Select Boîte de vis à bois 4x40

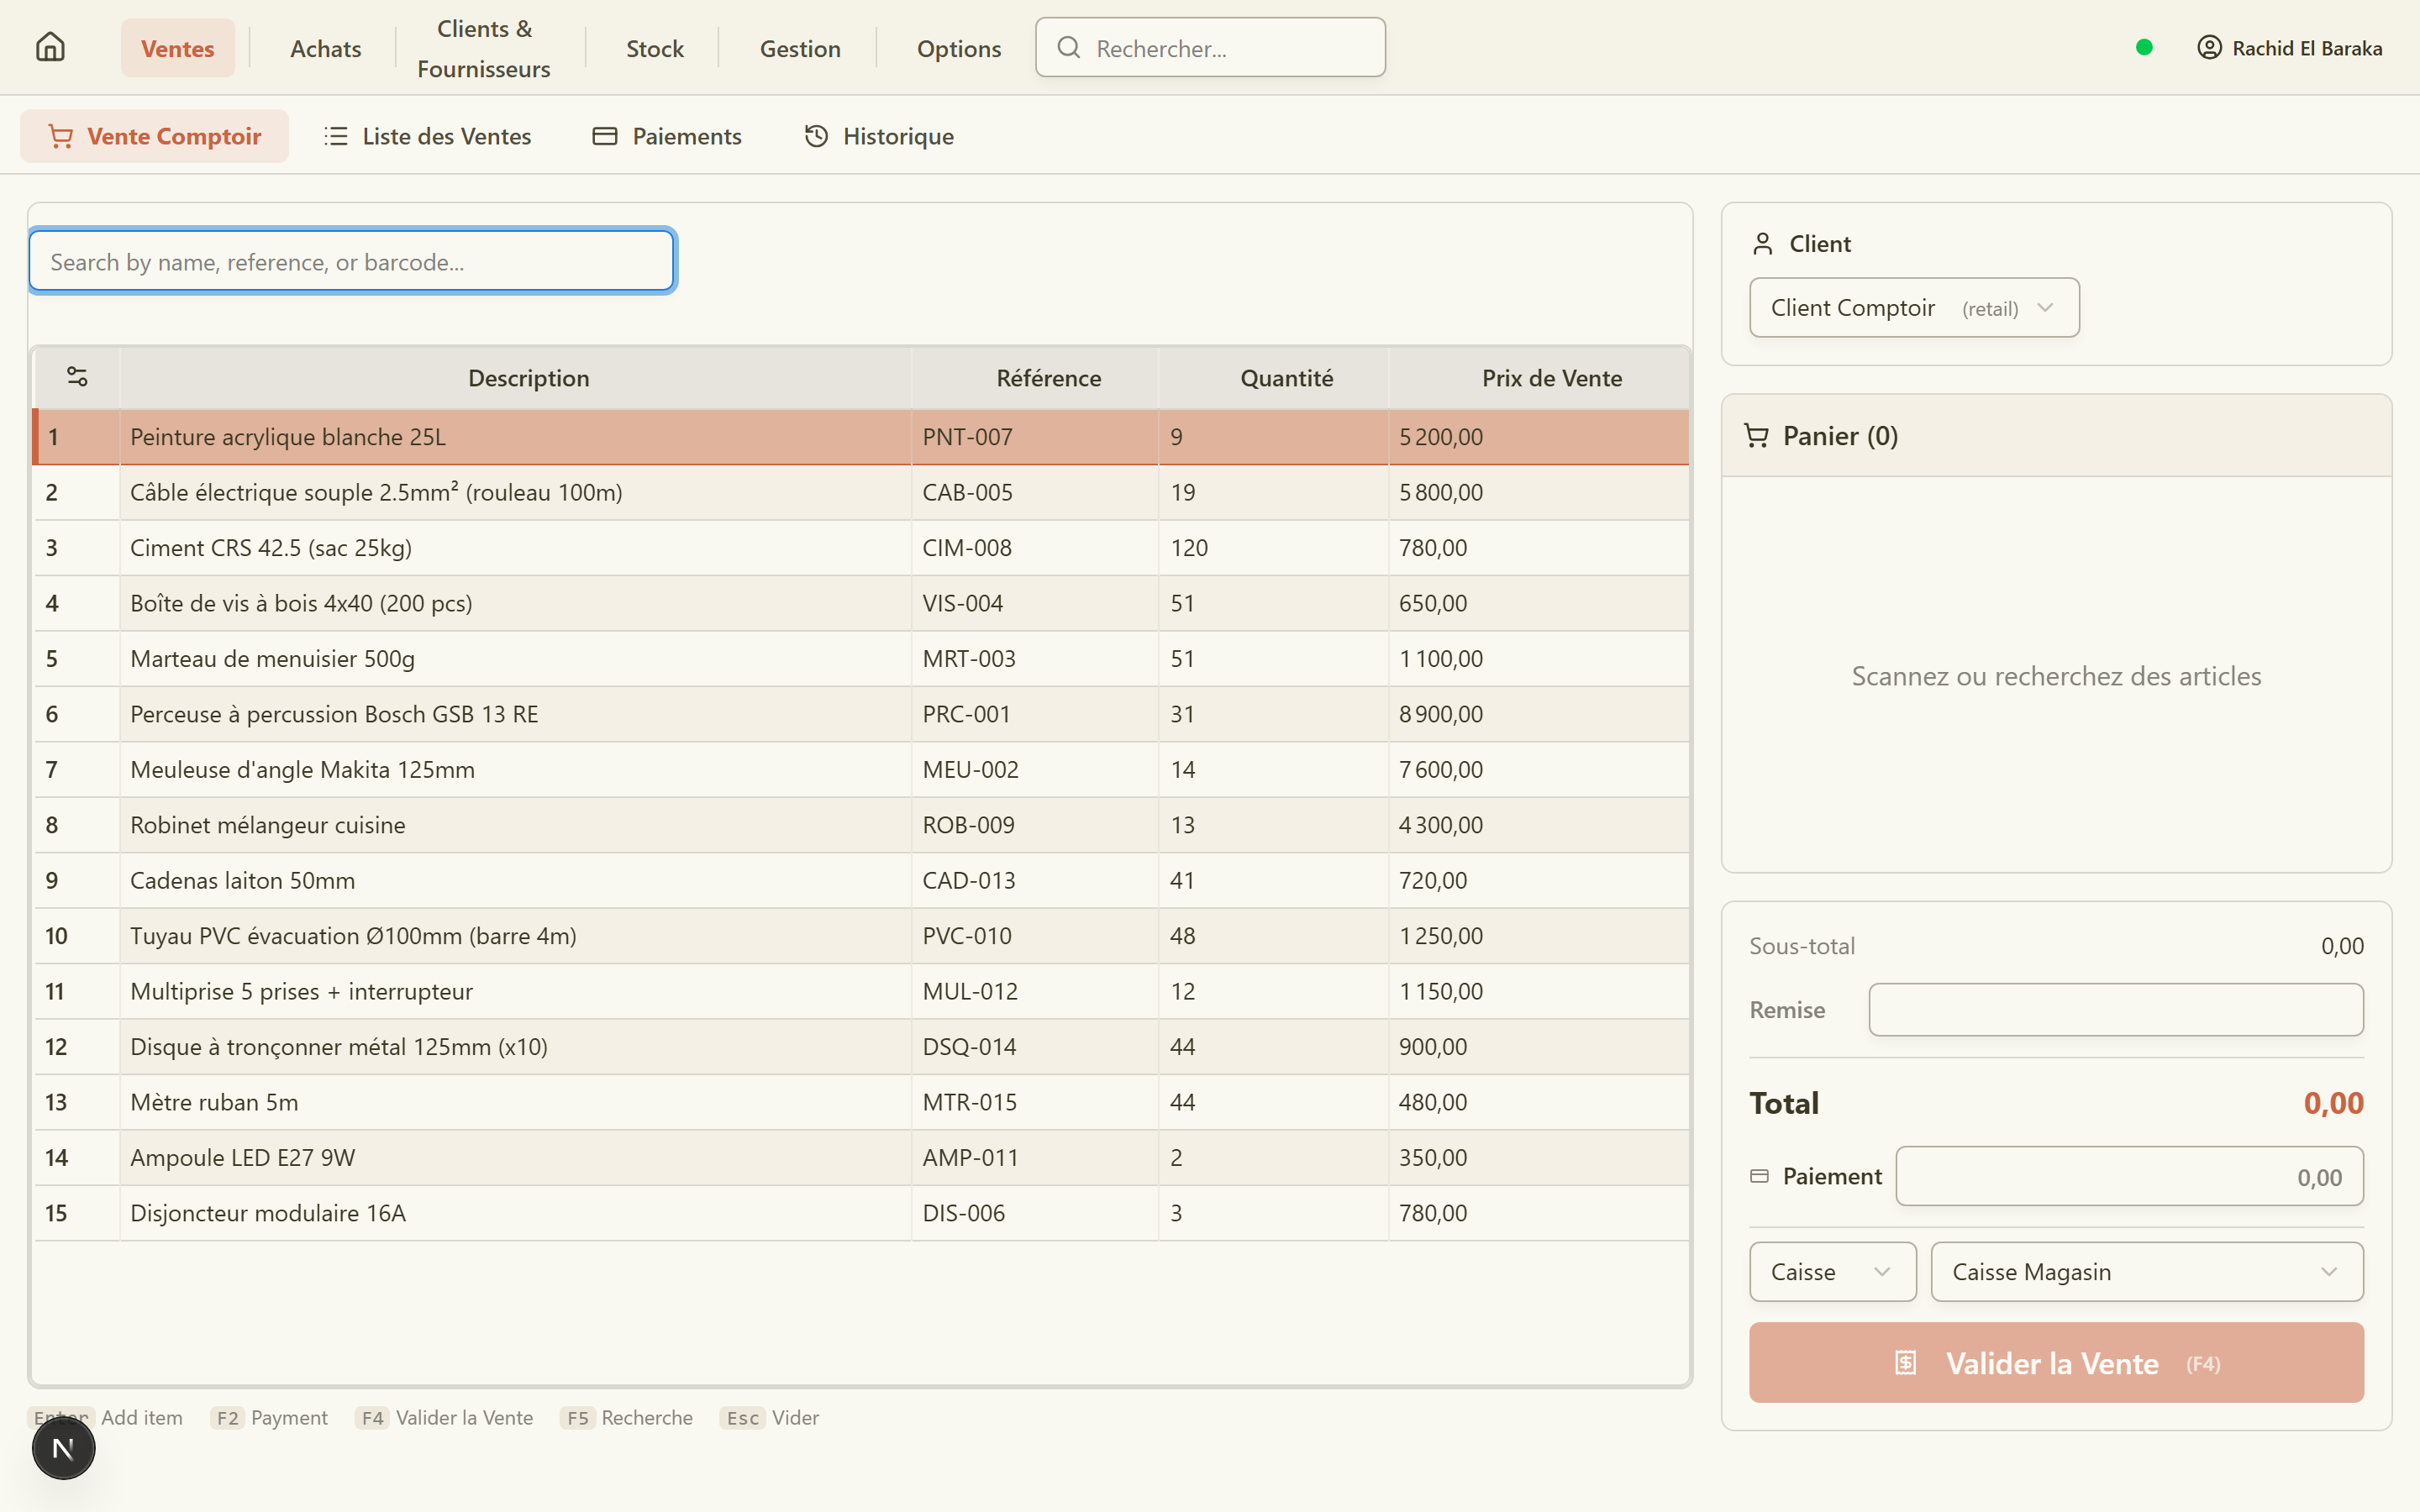click(861, 603)
